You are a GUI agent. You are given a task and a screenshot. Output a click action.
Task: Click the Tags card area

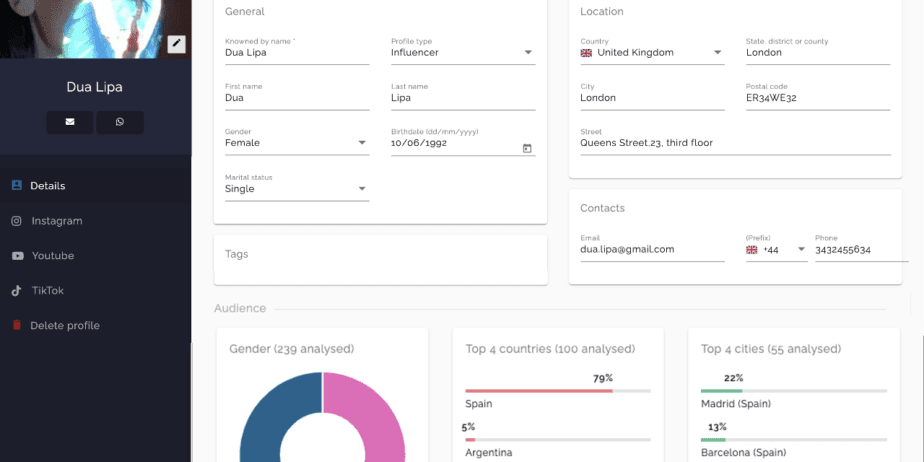pyautogui.click(x=381, y=260)
